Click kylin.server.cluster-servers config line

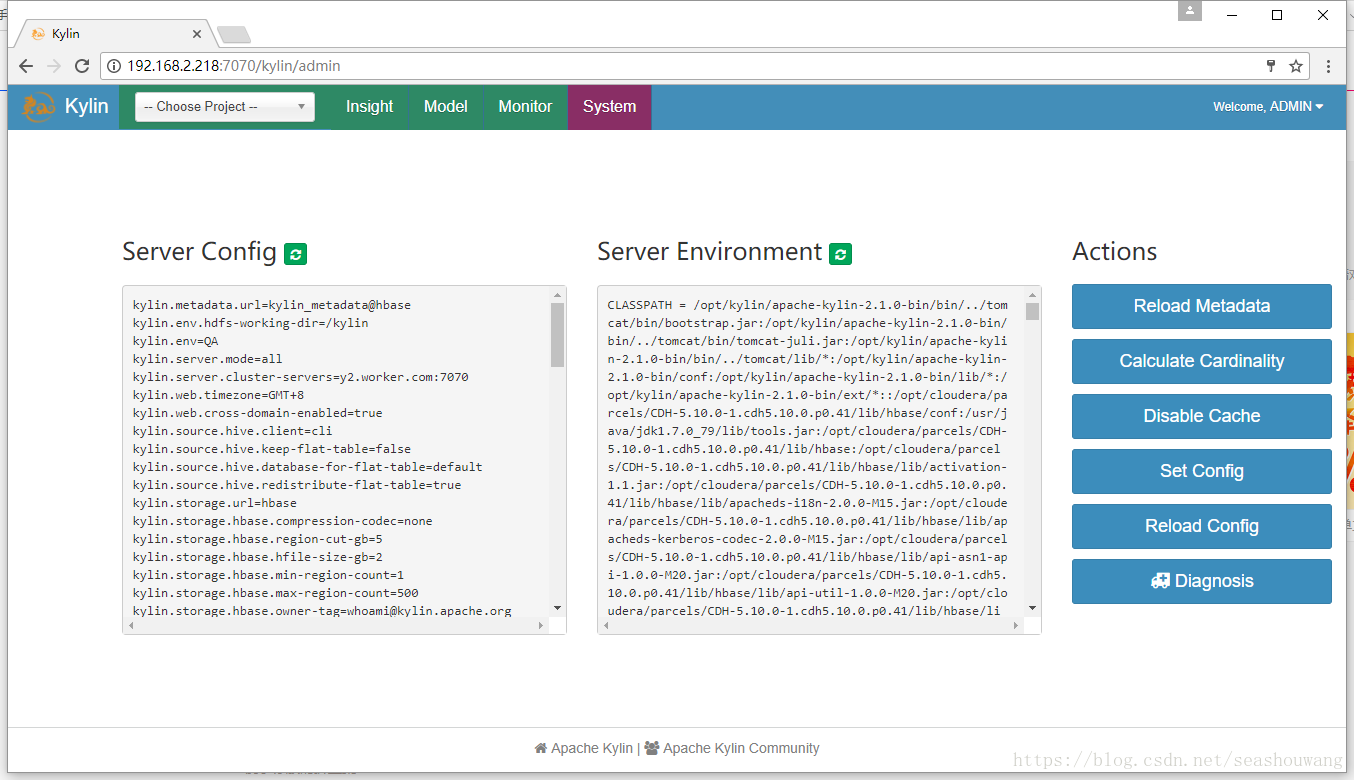click(x=300, y=377)
